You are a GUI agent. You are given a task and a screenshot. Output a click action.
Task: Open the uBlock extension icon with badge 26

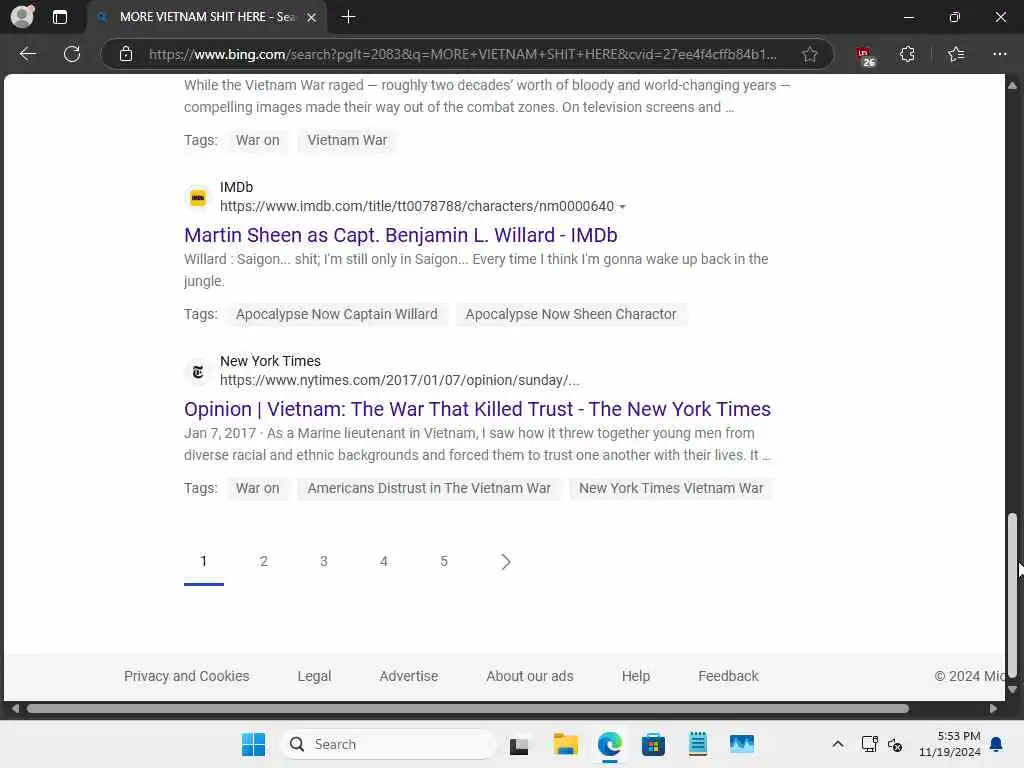coord(865,56)
